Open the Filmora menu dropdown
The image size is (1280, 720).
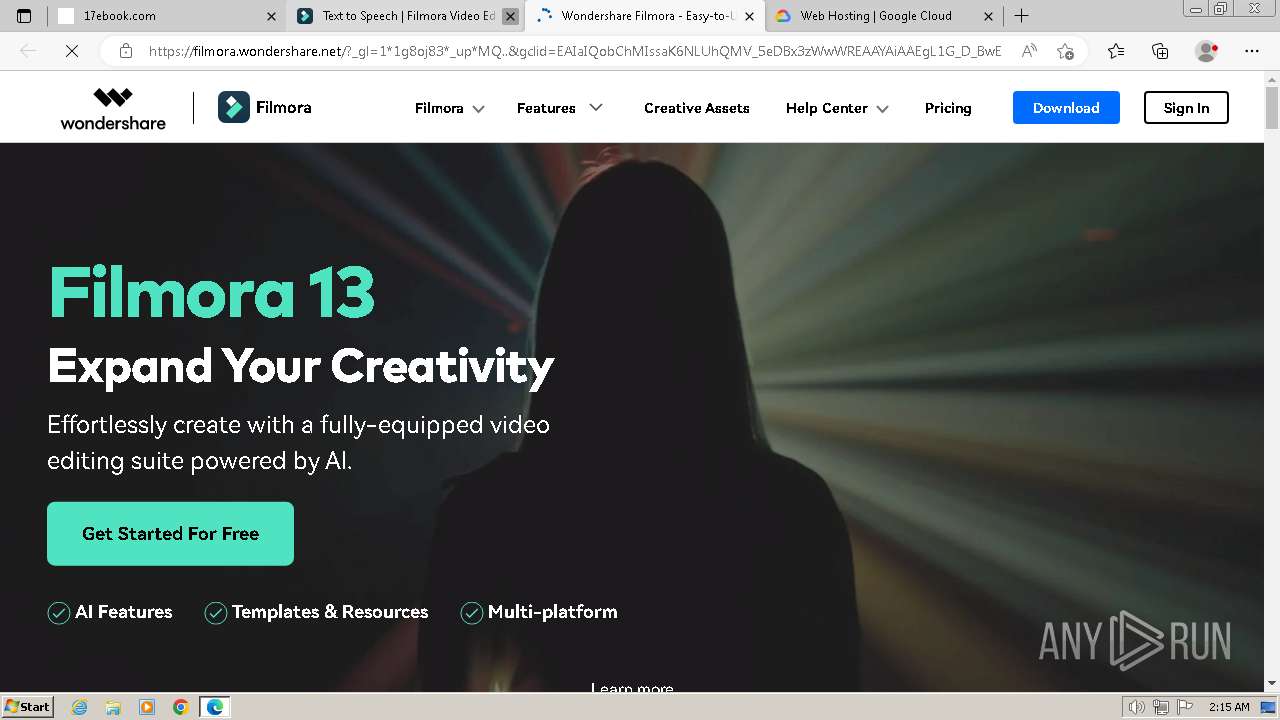coord(450,108)
